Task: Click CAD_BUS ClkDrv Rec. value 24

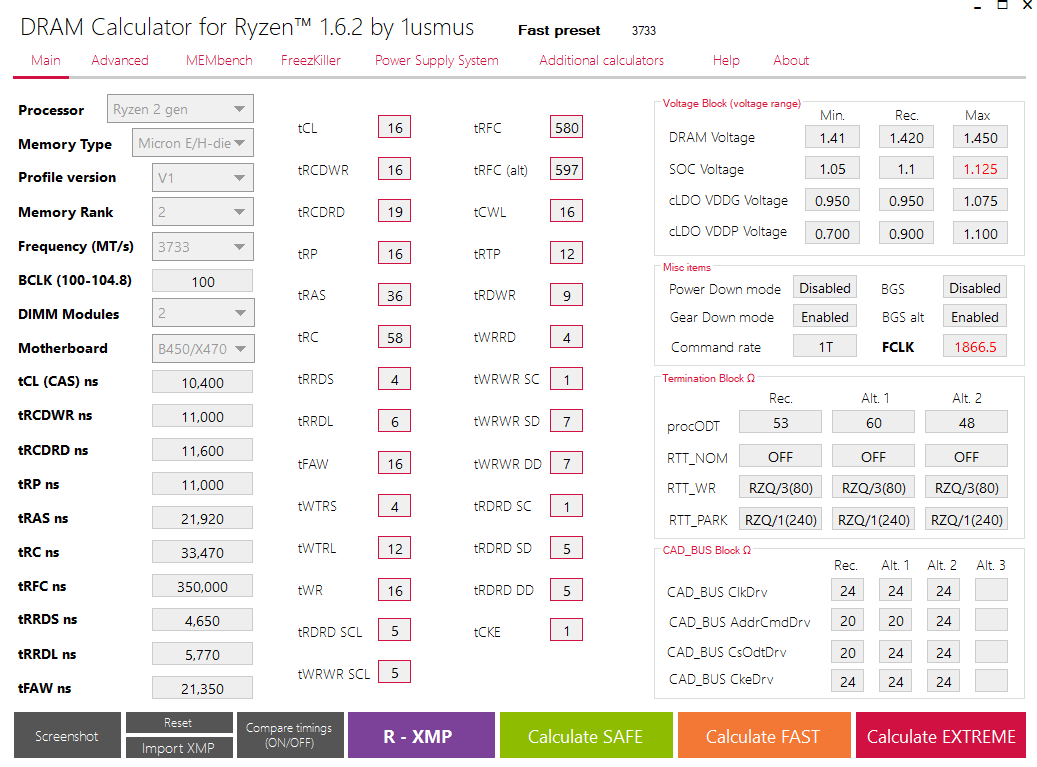Action: [848, 590]
